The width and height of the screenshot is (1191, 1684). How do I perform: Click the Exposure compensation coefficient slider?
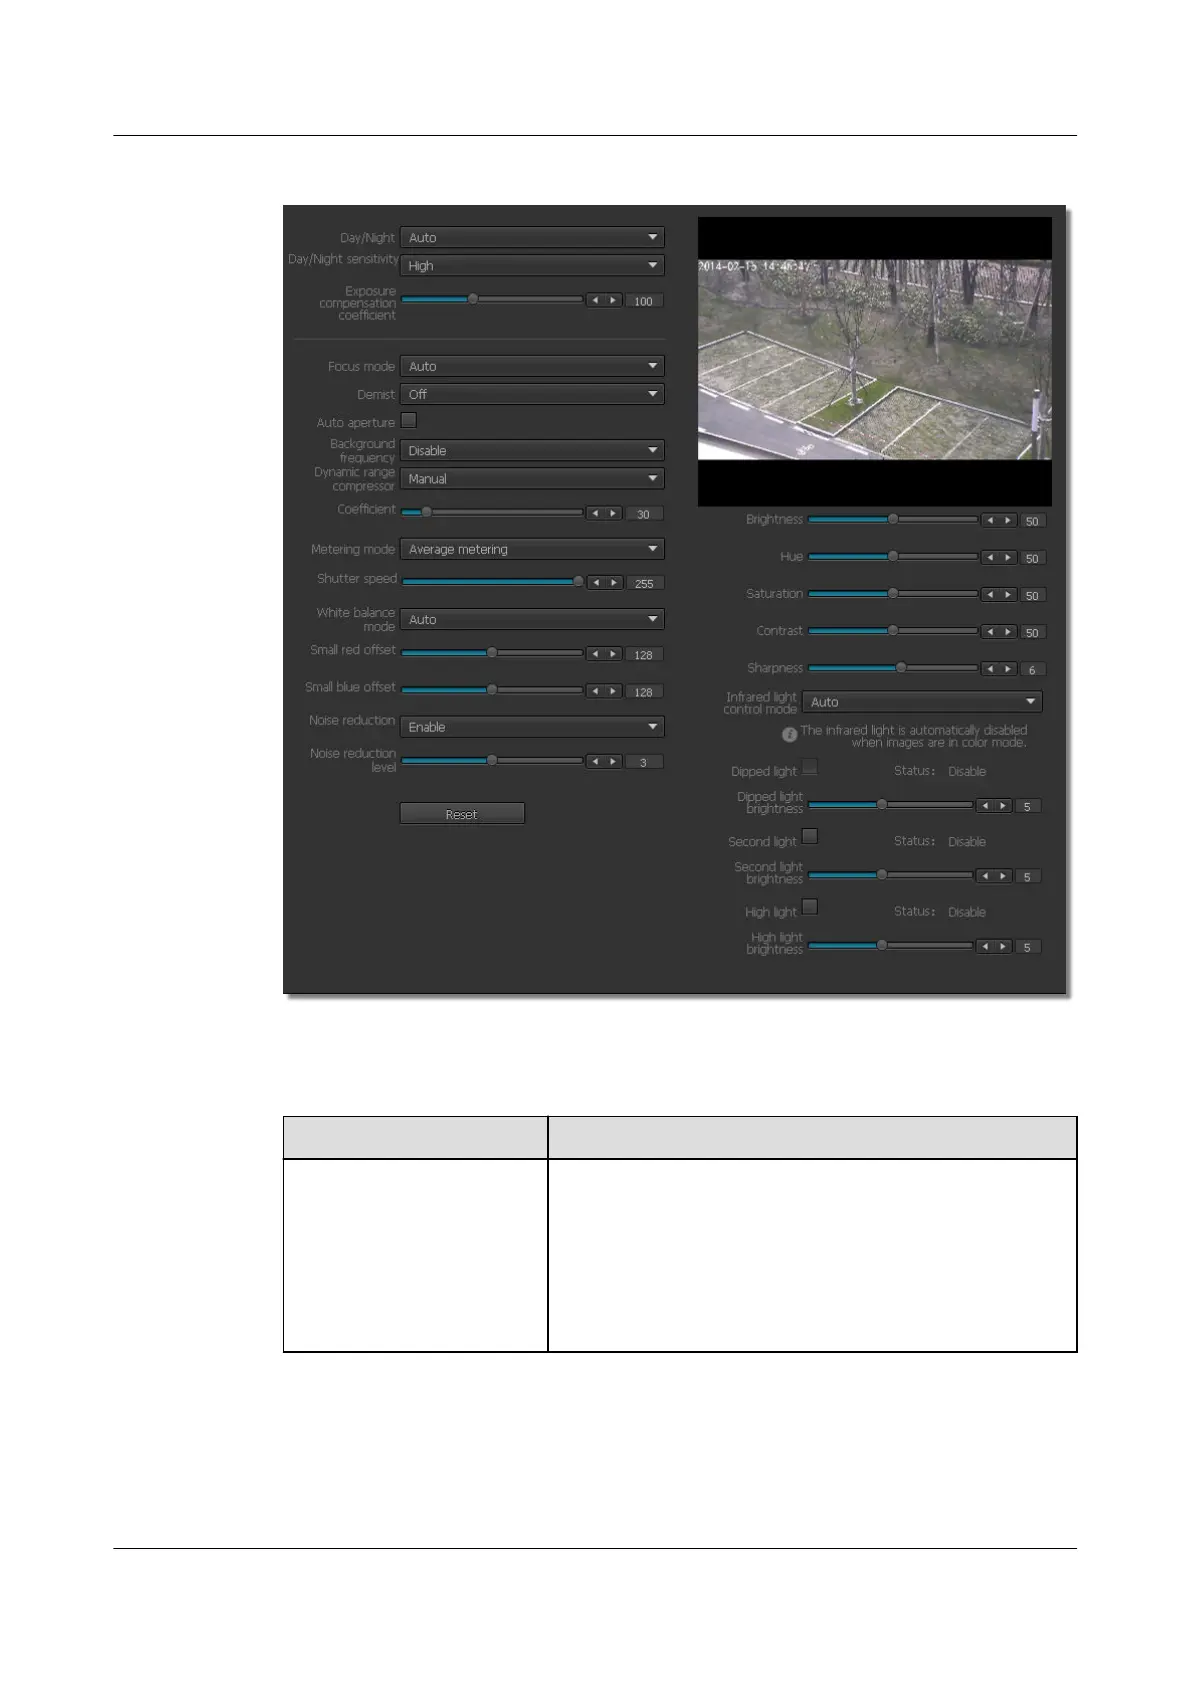coord(492,299)
